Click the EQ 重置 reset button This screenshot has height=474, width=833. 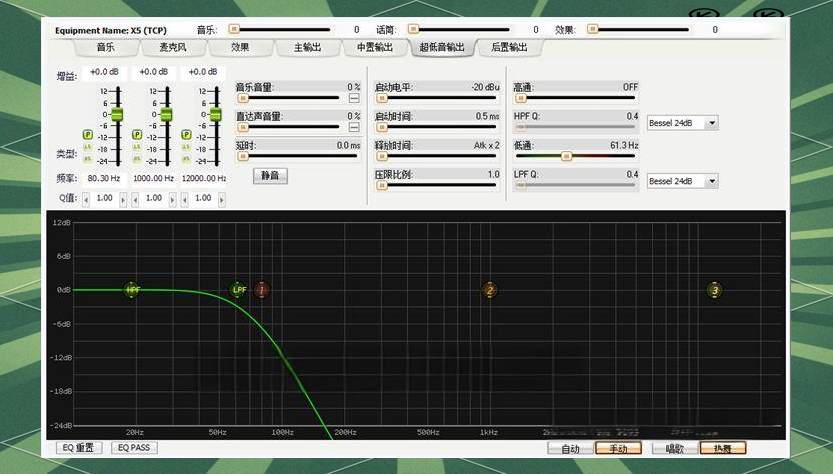pyautogui.click(x=78, y=448)
